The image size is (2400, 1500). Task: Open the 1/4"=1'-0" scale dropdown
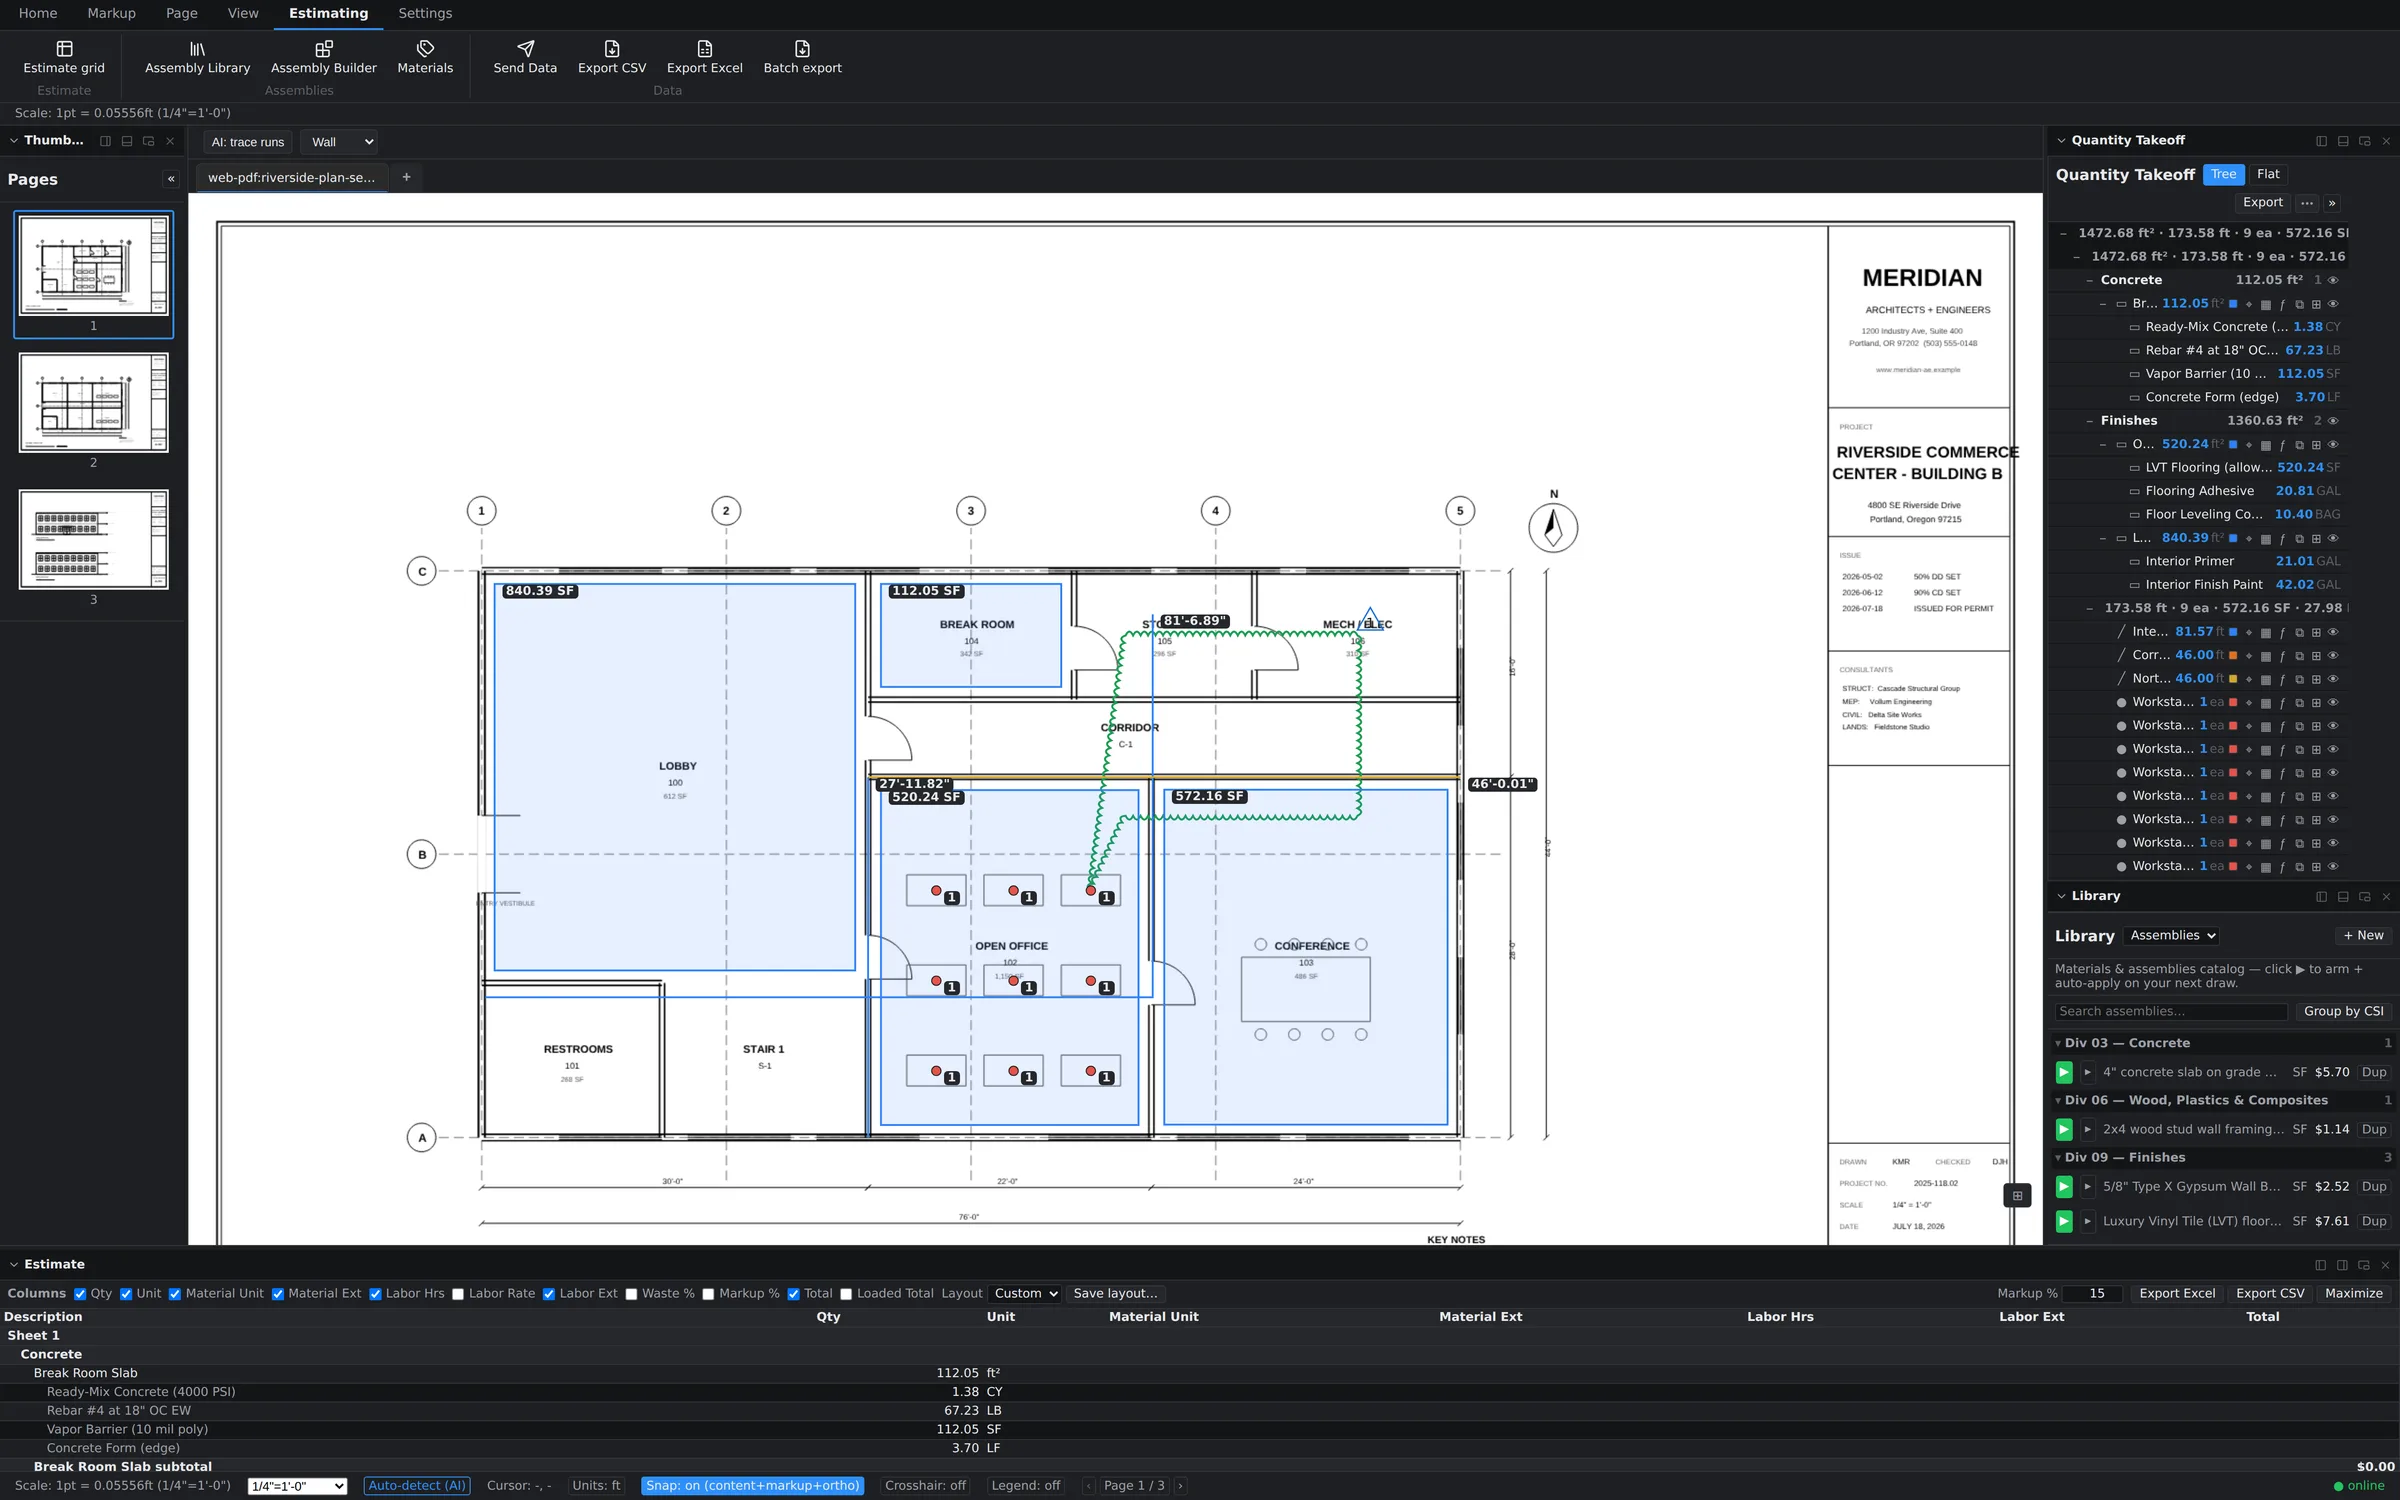click(x=297, y=1486)
